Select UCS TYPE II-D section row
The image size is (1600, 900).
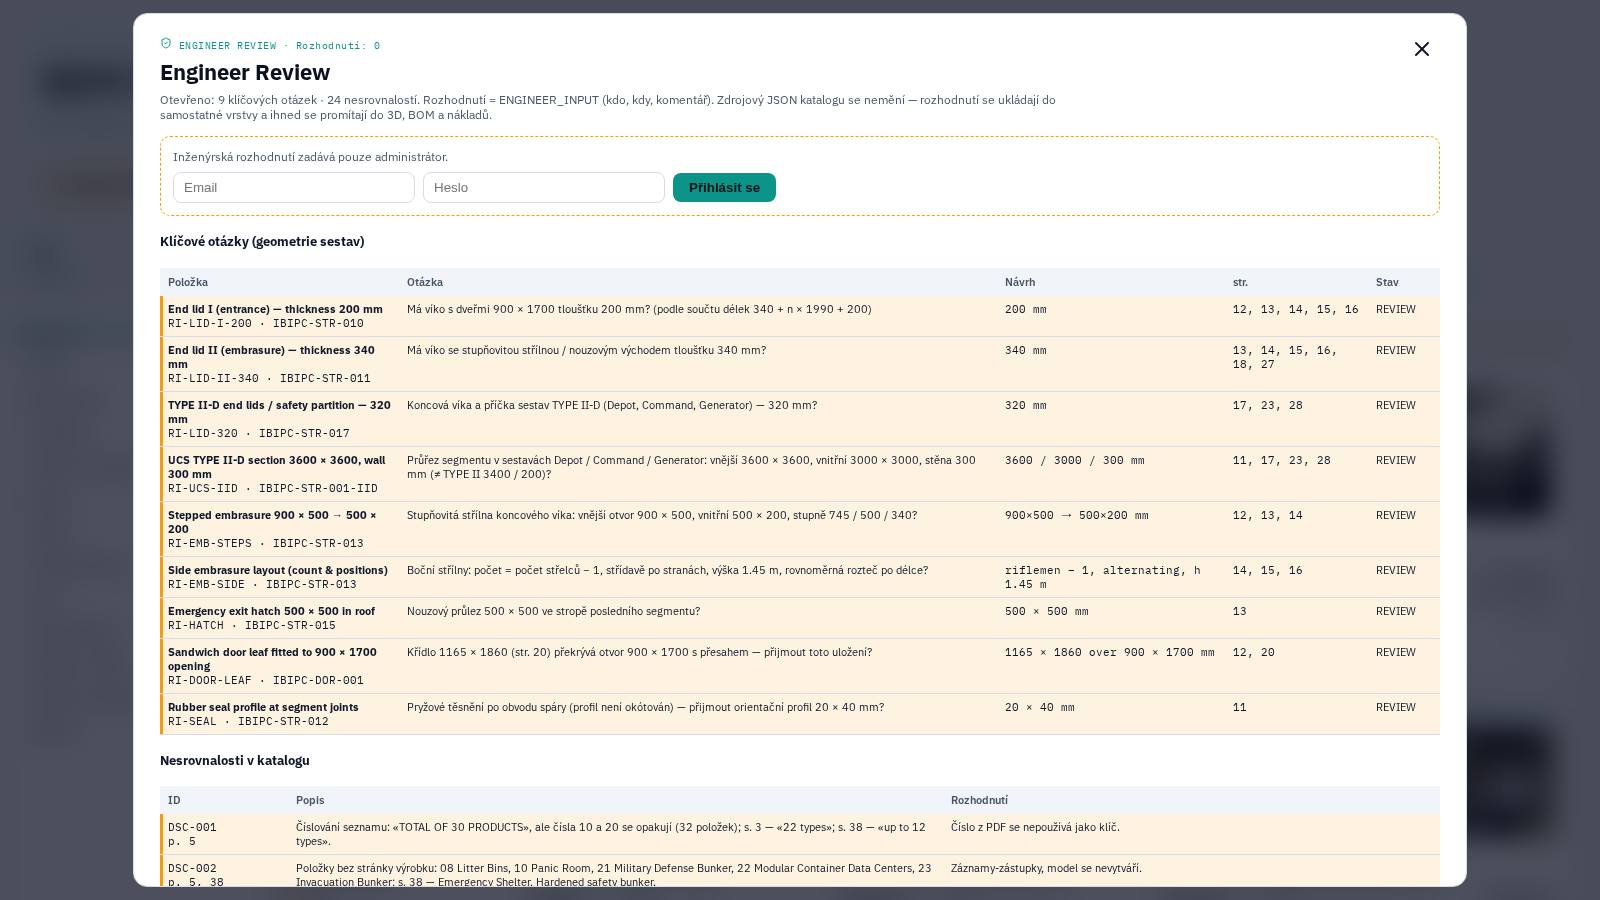click(x=800, y=474)
